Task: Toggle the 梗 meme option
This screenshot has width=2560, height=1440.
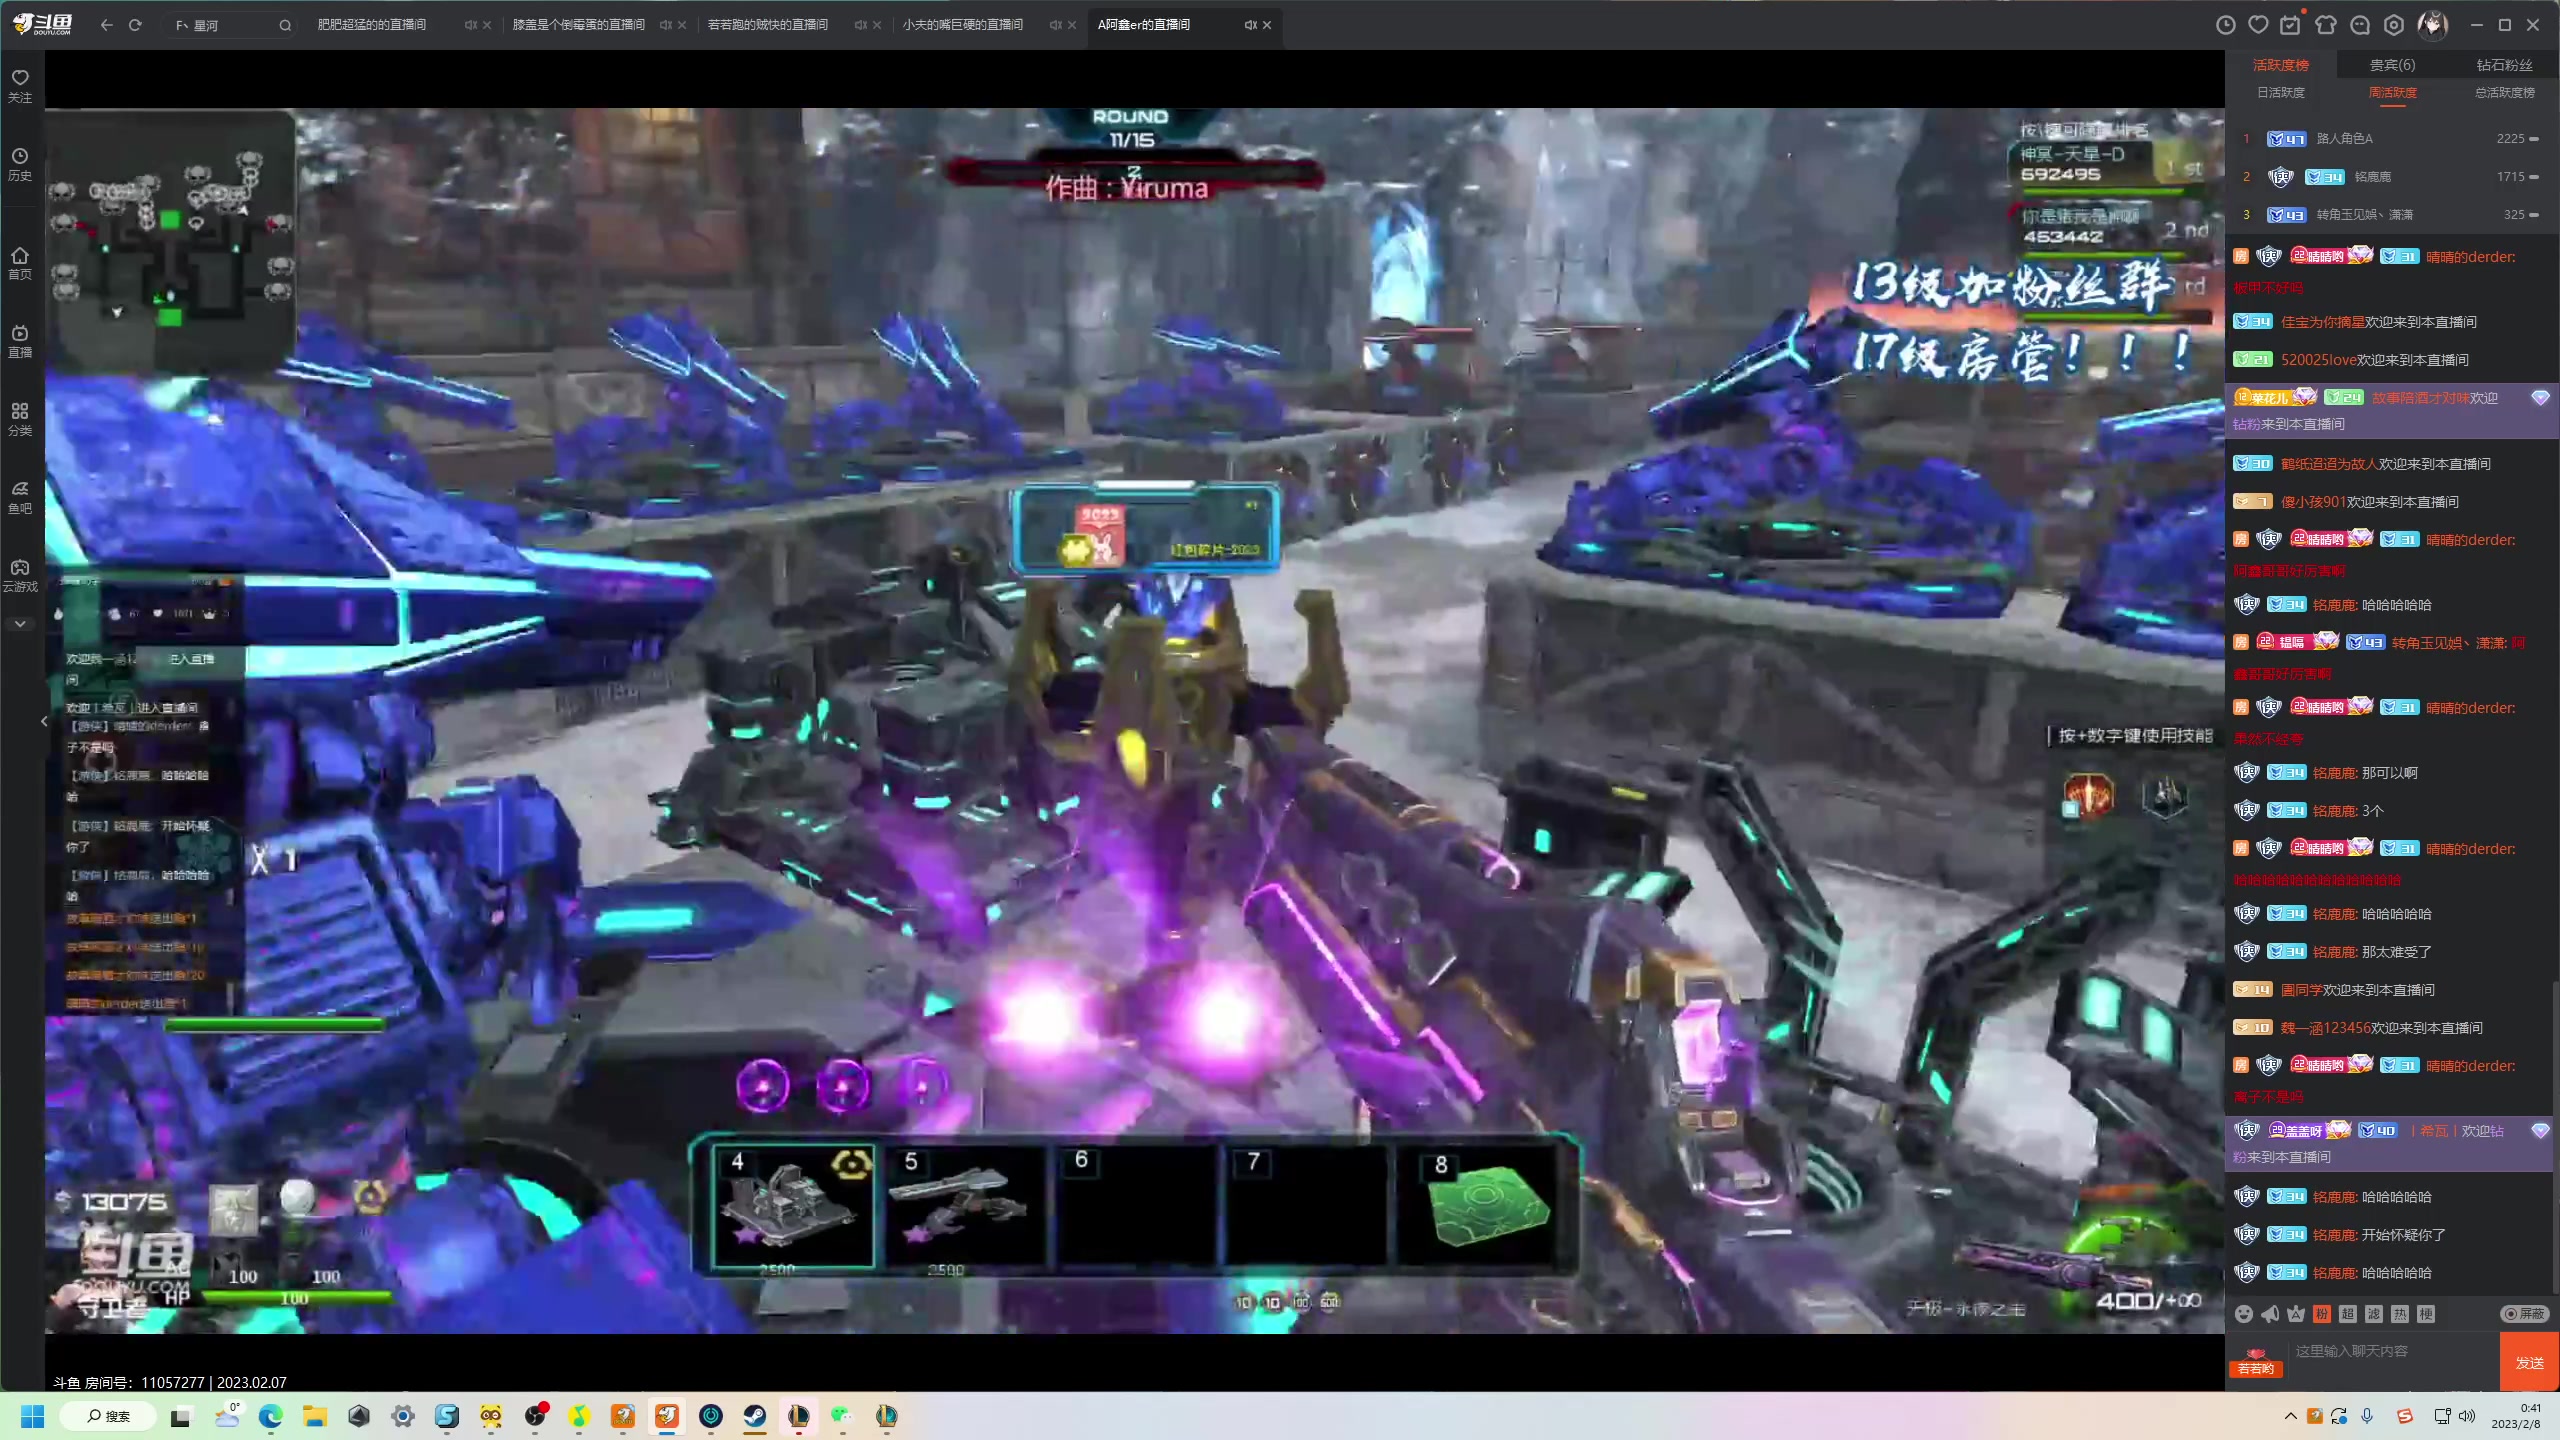Action: click(x=2426, y=1314)
